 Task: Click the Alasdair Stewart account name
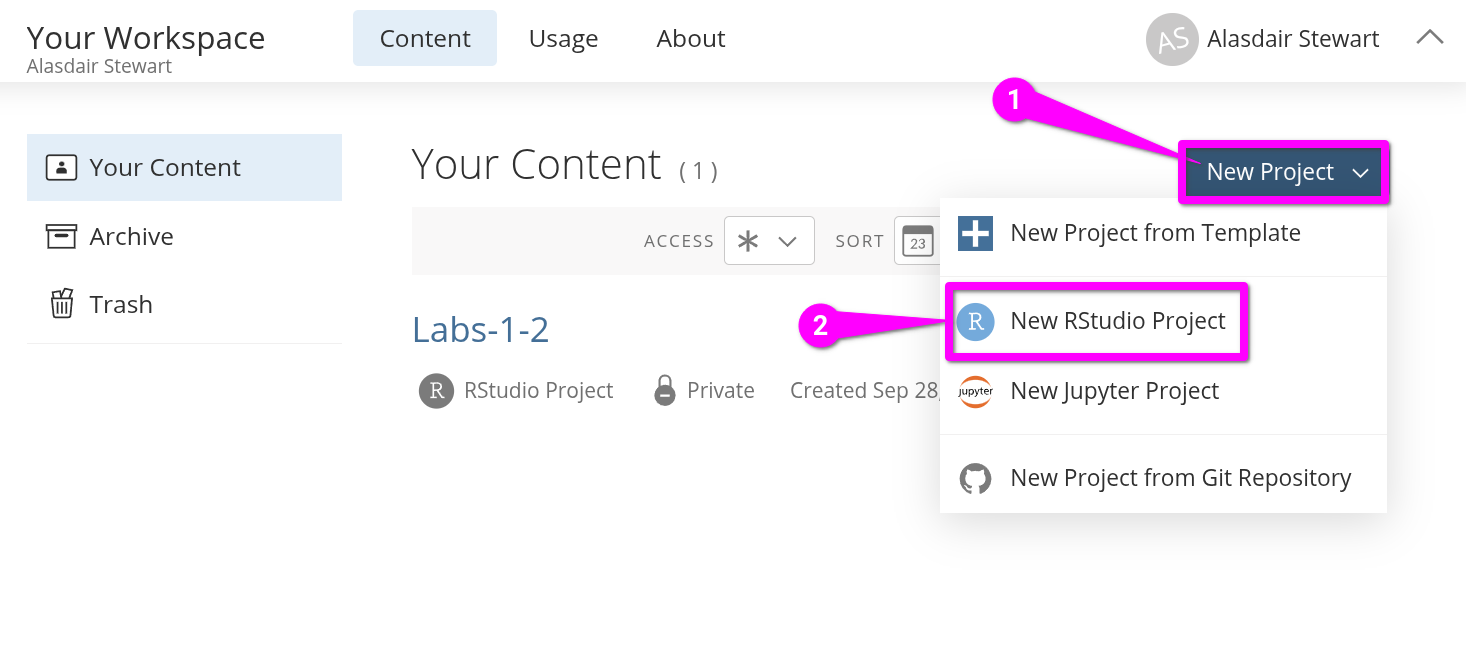(1293, 39)
